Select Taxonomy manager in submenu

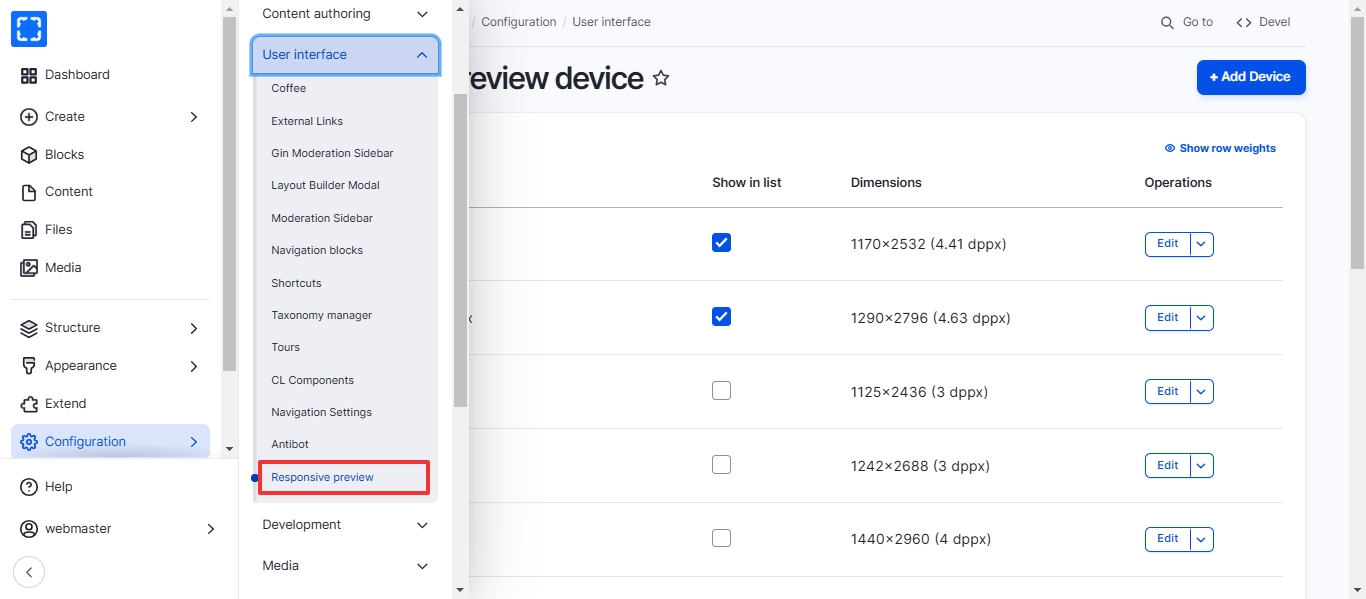[x=321, y=315]
